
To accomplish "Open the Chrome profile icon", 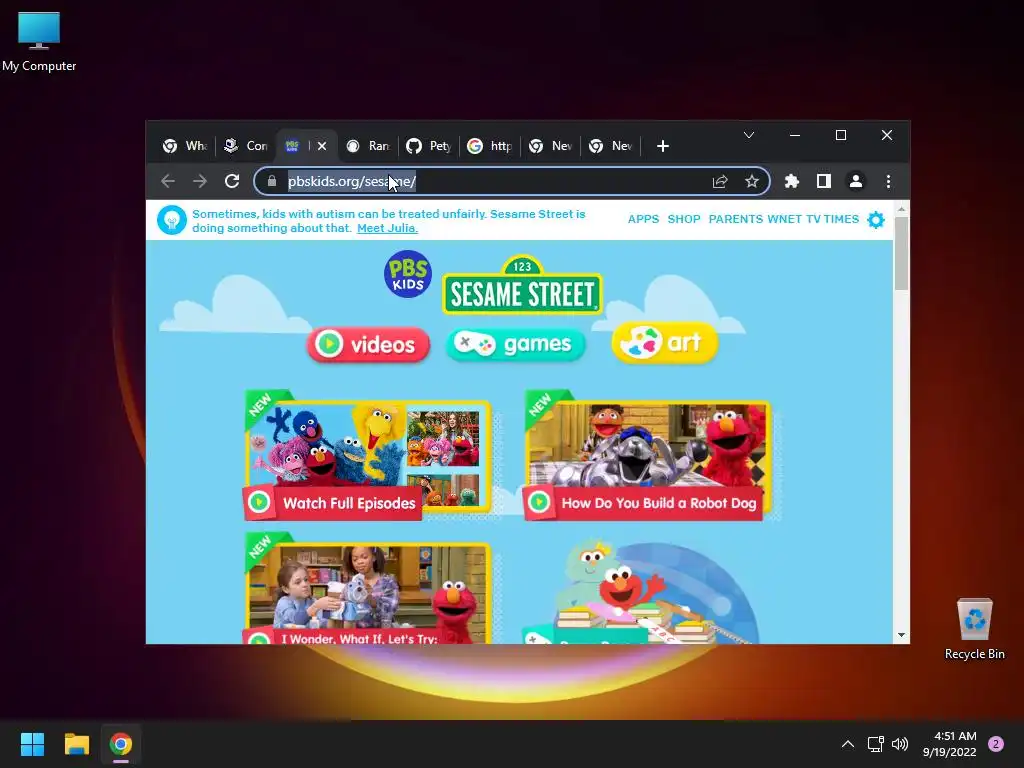I will [856, 182].
